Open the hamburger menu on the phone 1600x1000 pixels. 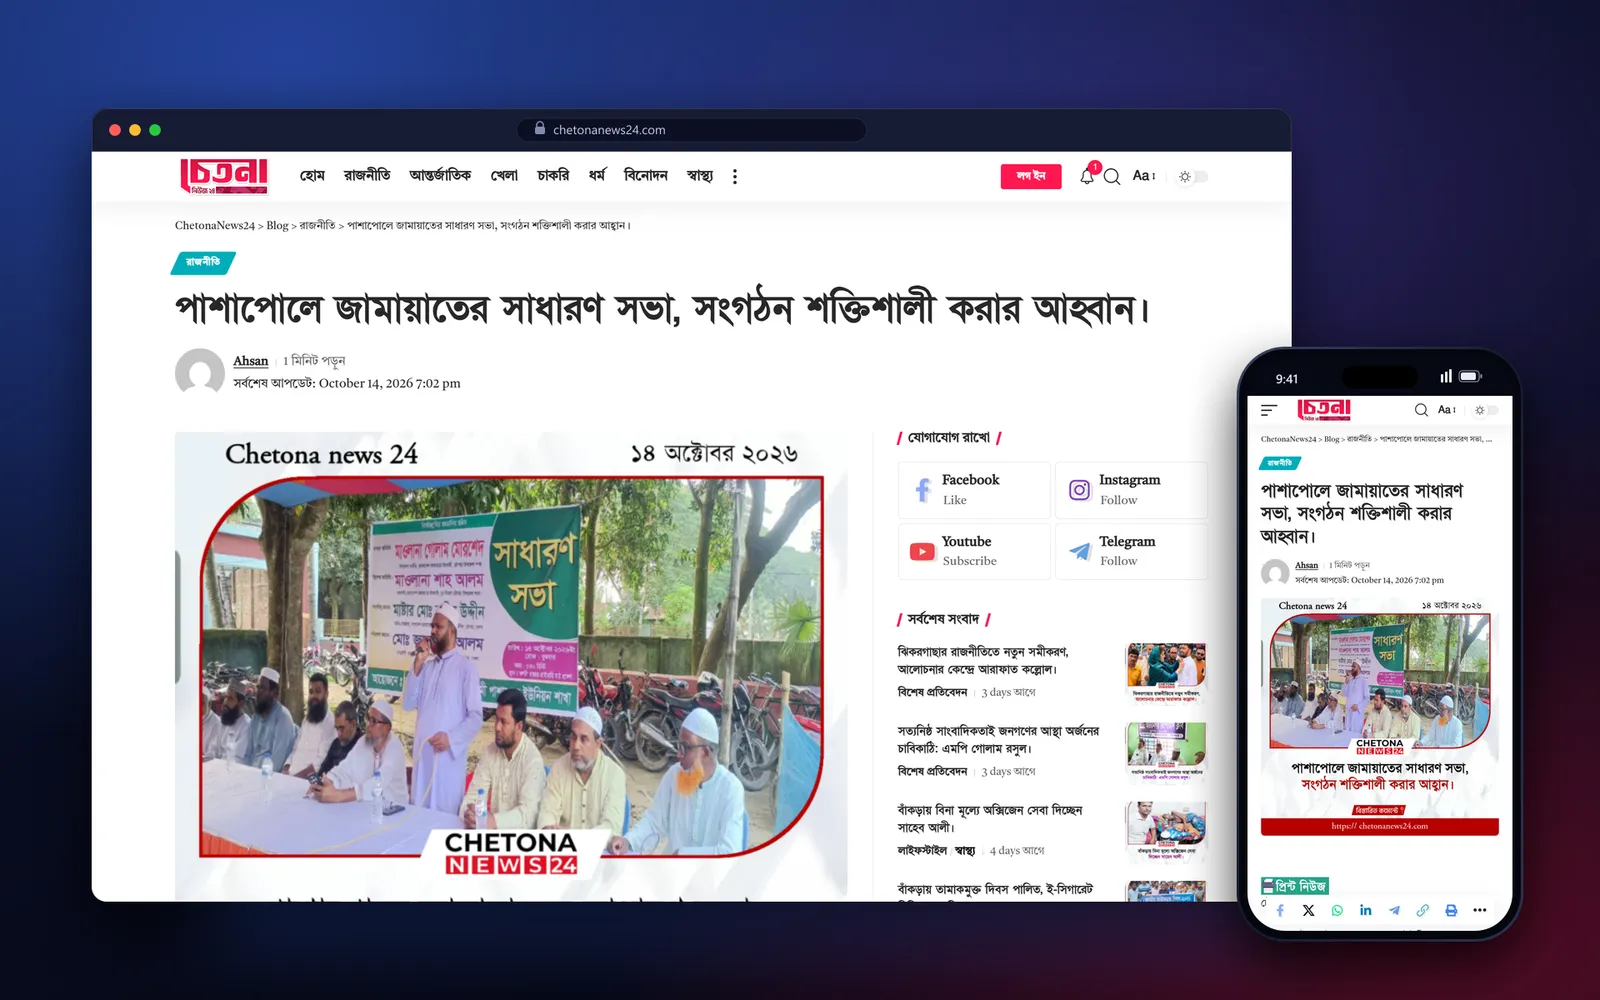point(1269,410)
